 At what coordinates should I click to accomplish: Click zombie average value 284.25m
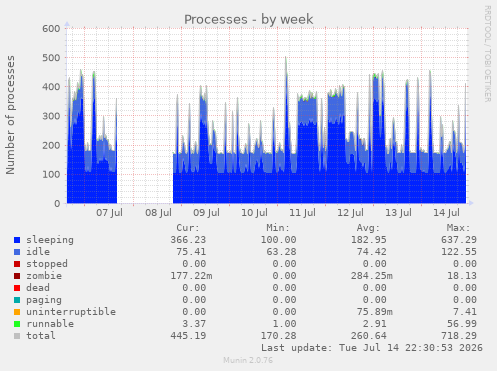pyautogui.click(x=372, y=276)
